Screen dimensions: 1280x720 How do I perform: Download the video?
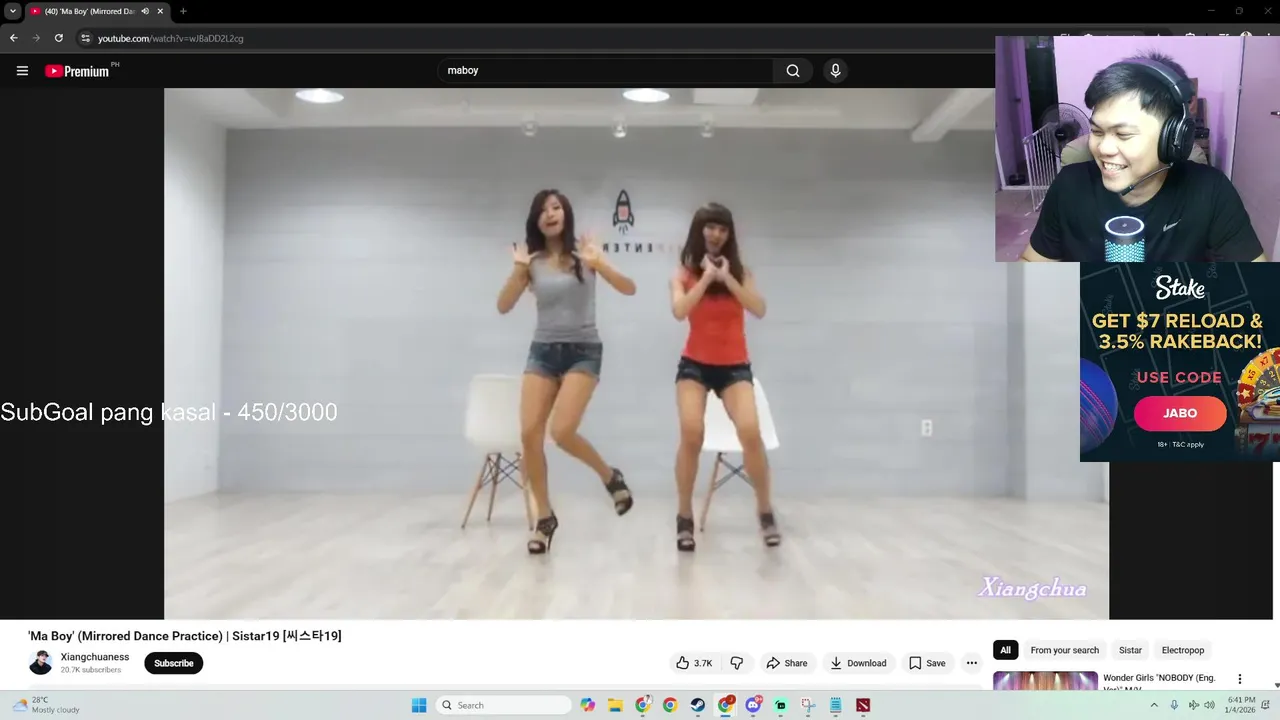point(858,663)
